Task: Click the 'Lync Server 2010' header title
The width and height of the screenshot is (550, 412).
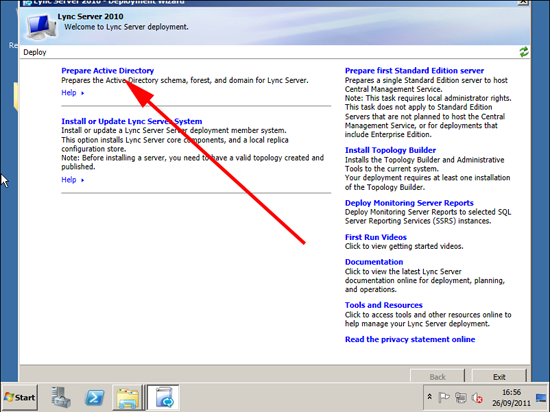Action: pyautogui.click(x=90, y=16)
